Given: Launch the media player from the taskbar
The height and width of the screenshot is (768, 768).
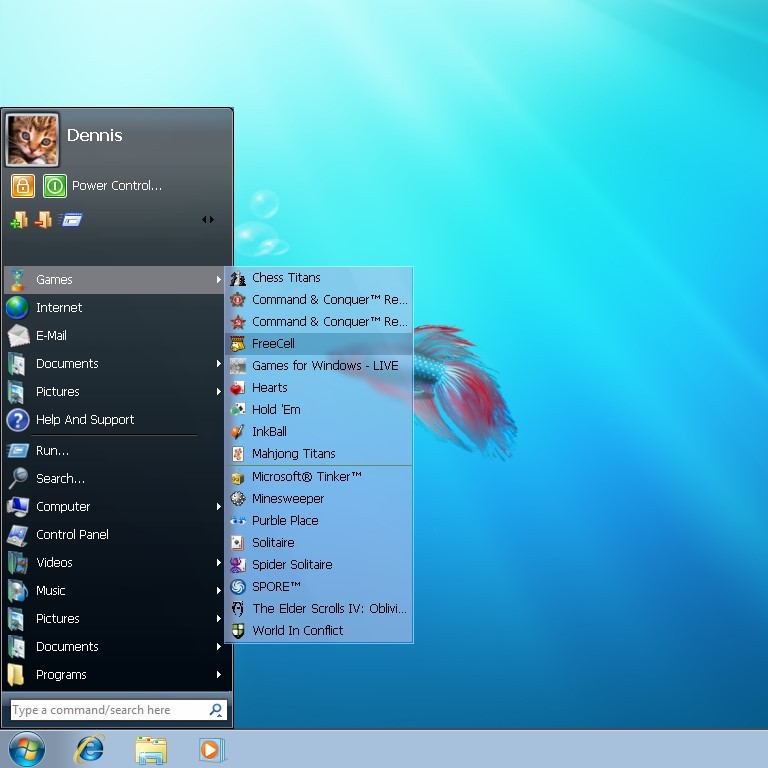Looking at the screenshot, I should click(211, 748).
